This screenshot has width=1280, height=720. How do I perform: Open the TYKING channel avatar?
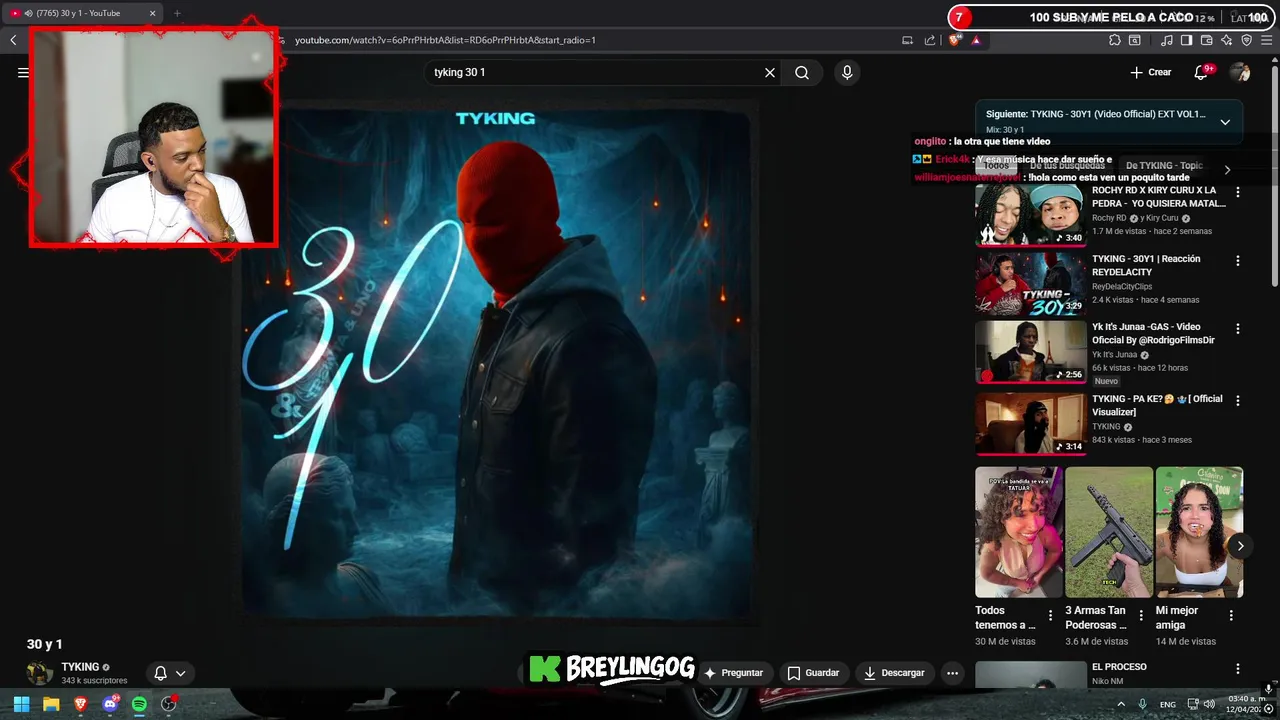pyautogui.click(x=40, y=673)
